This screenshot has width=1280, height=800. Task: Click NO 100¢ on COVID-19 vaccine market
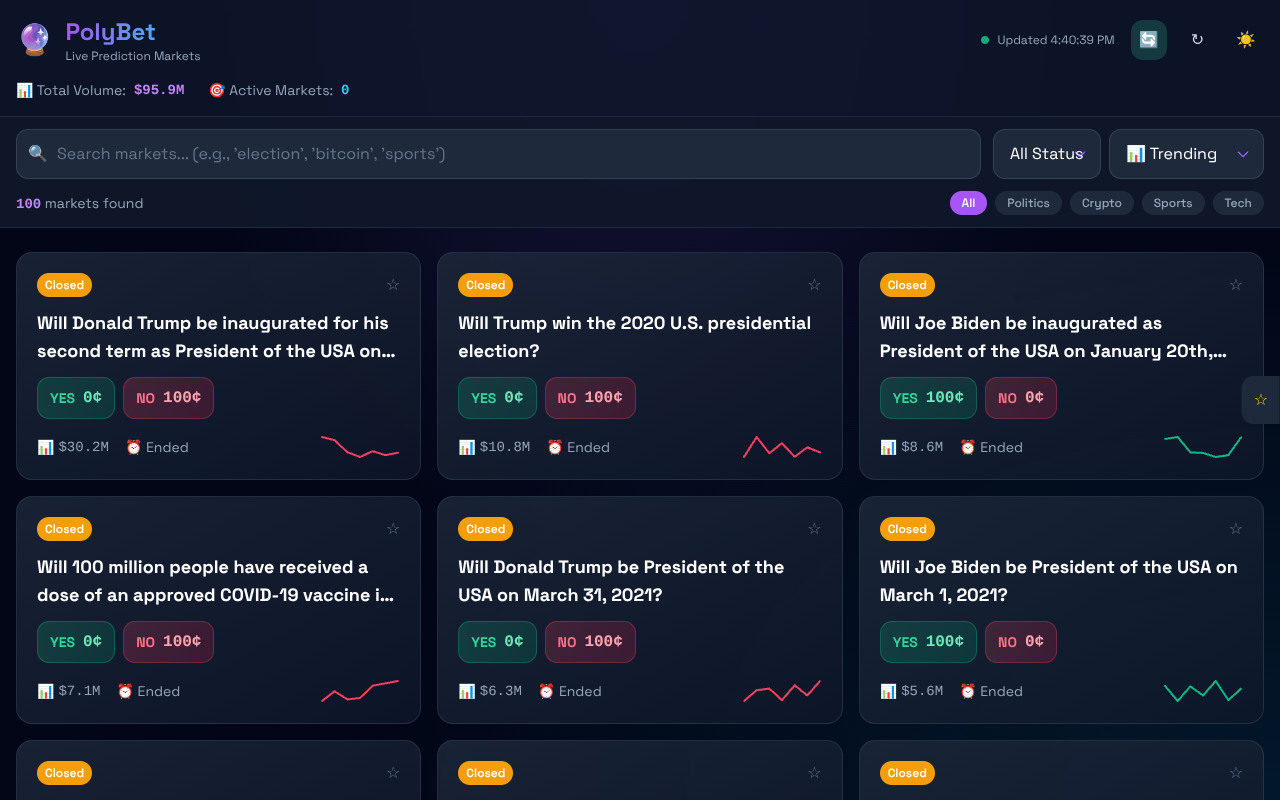(x=168, y=642)
